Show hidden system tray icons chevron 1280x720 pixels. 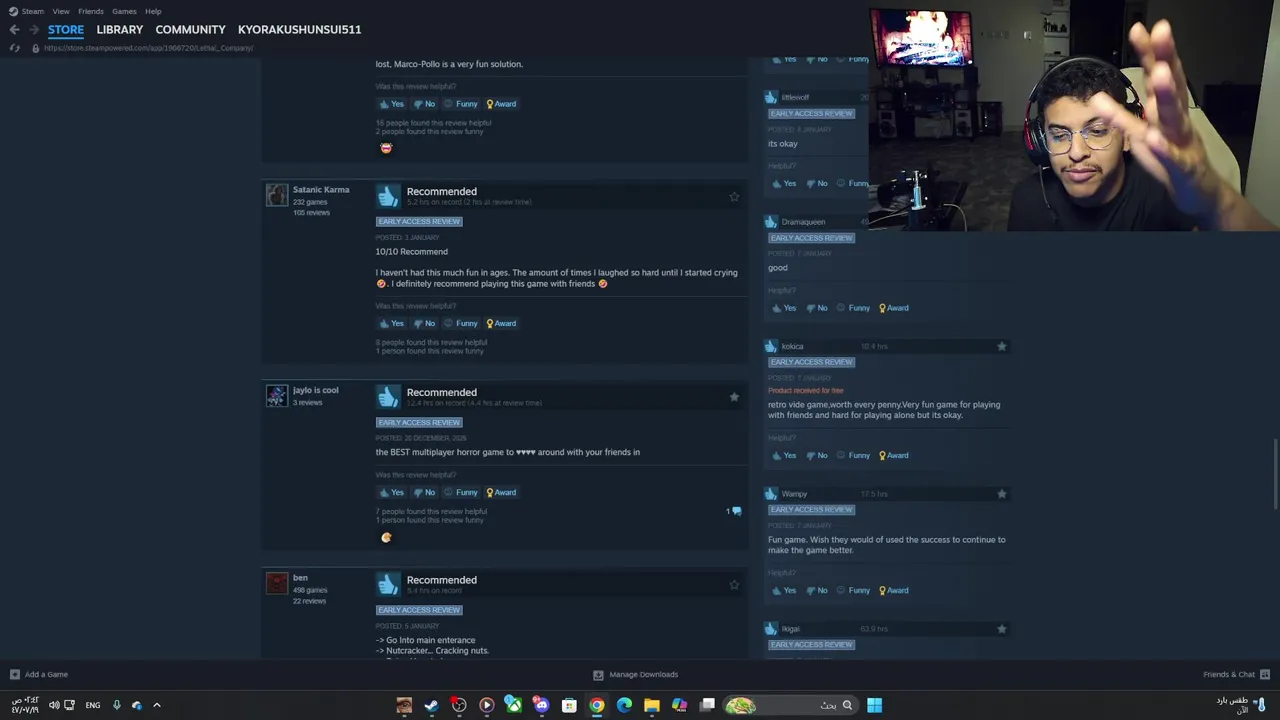[x=156, y=705]
